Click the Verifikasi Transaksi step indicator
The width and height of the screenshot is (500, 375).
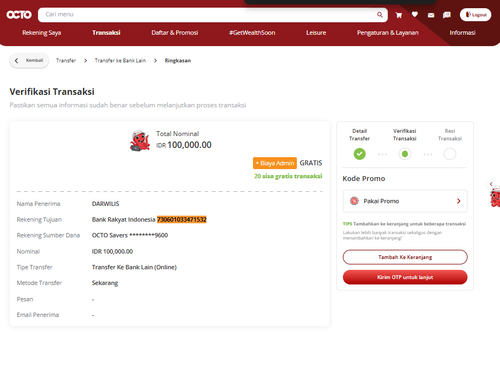click(x=405, y=154)
